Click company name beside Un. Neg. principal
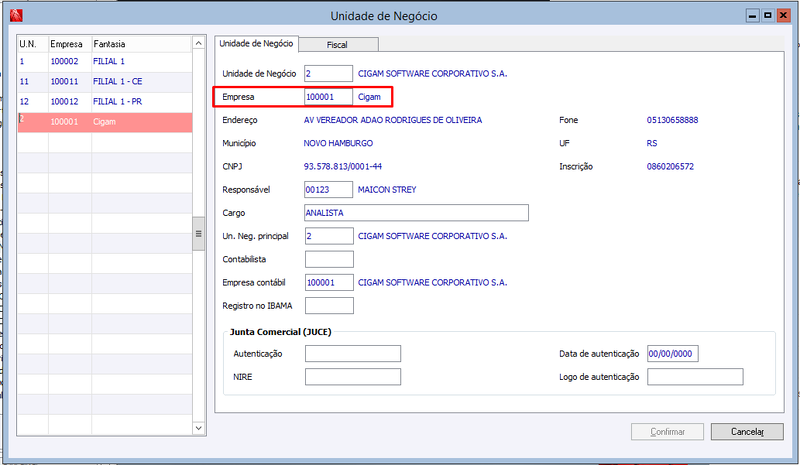Image resolution: width=800 pixels, height=465 pixels. [x=433, y=236]
